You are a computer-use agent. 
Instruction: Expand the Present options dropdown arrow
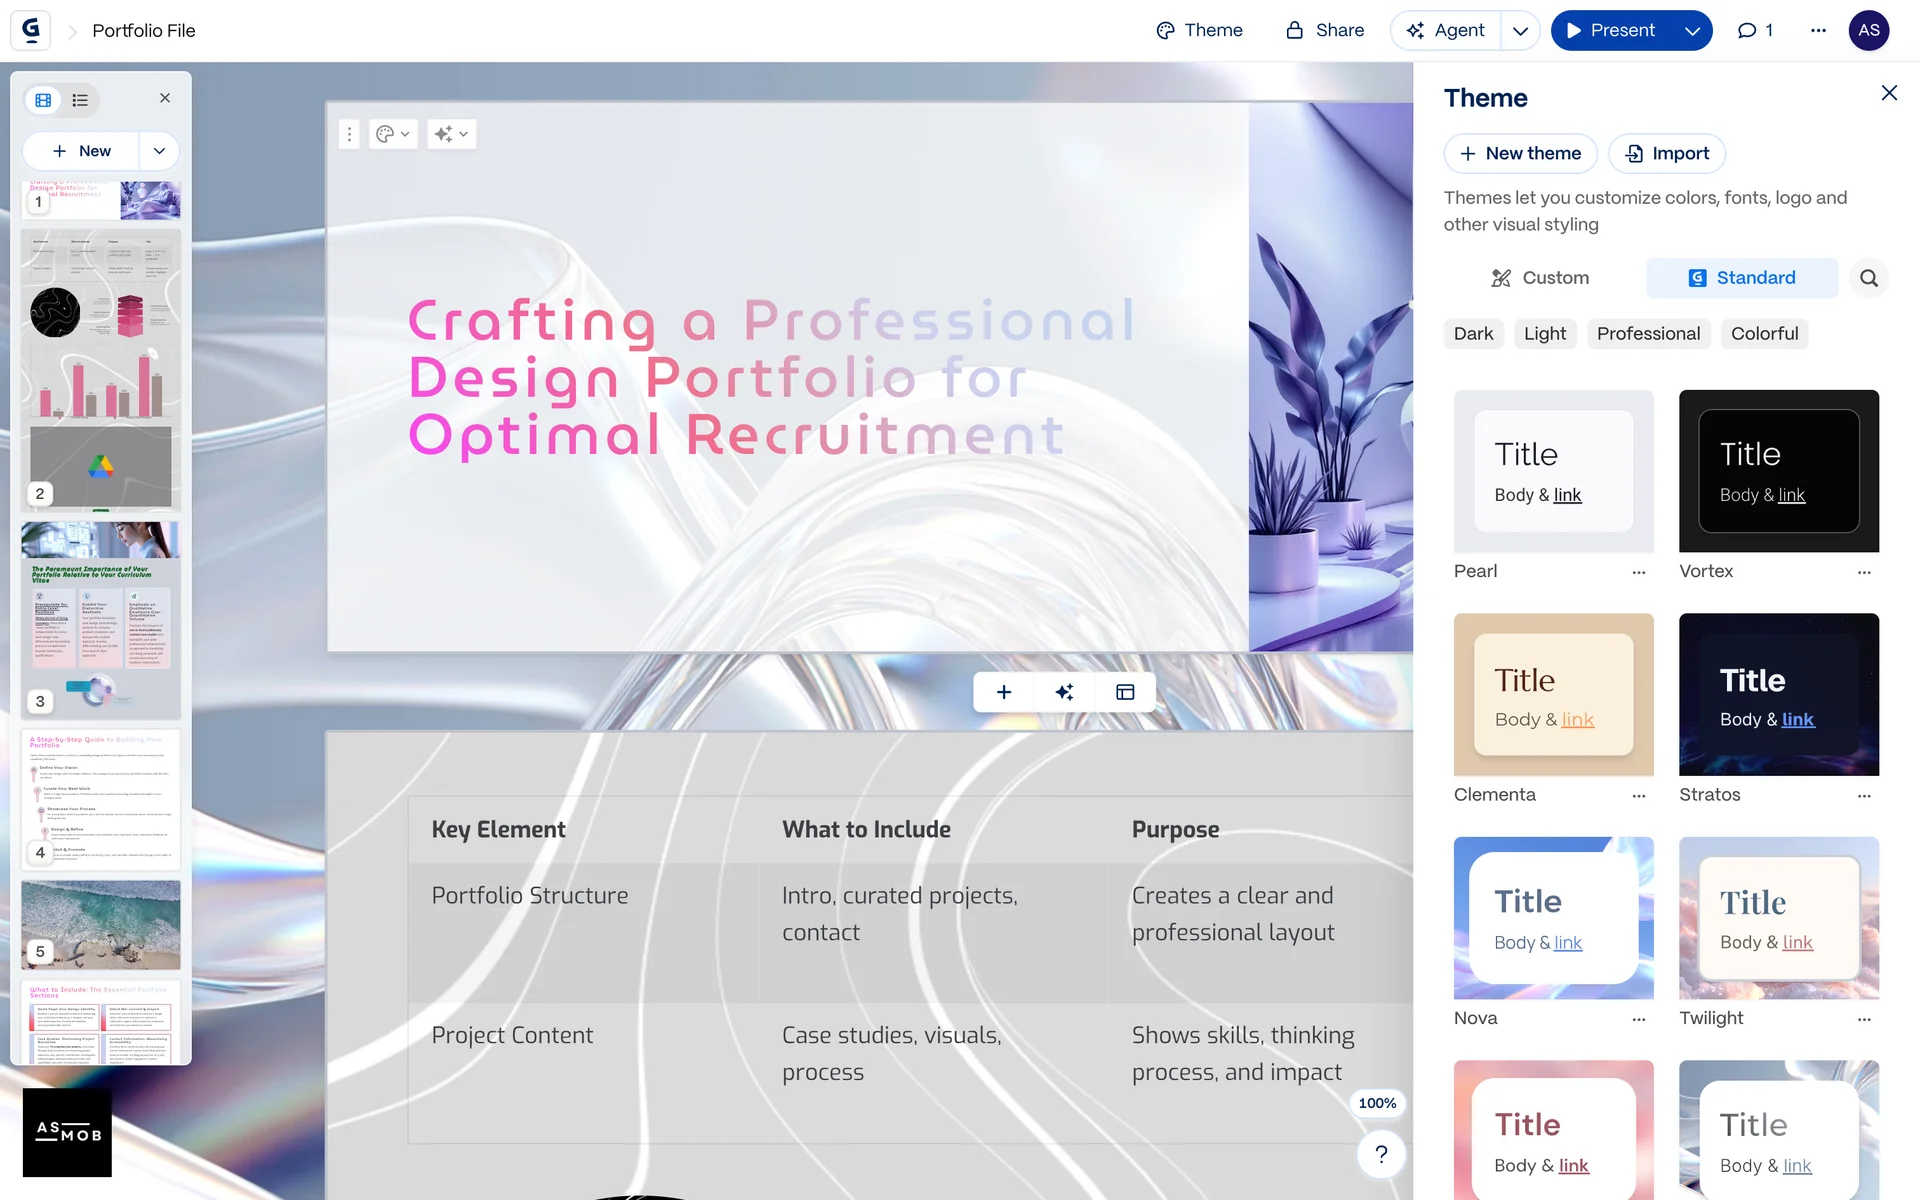[x=1692, y=30]
